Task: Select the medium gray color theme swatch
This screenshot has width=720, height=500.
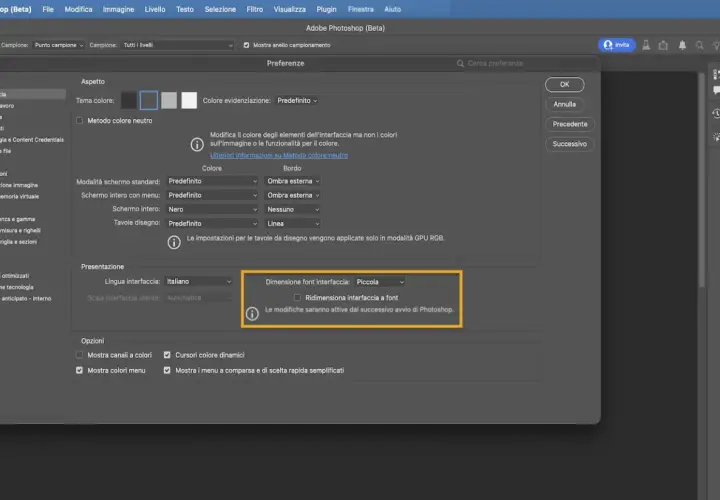Action: coord(169,100)
